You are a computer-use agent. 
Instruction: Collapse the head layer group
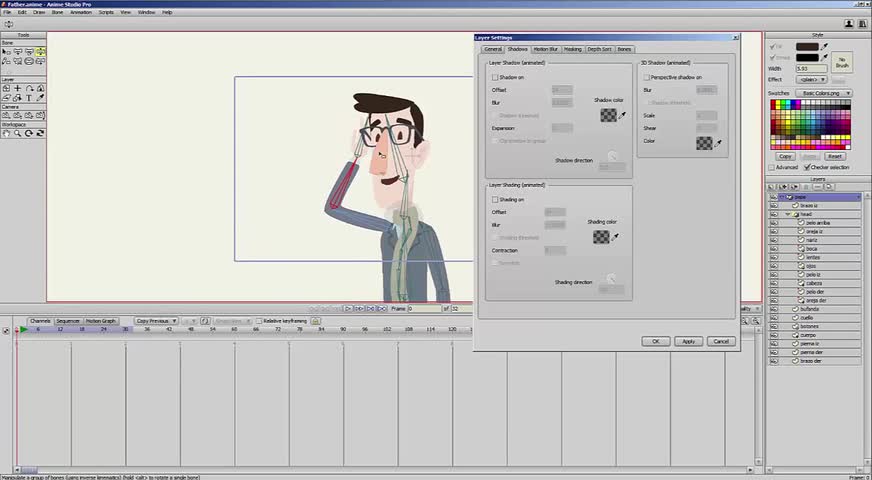tap(787, 214)
